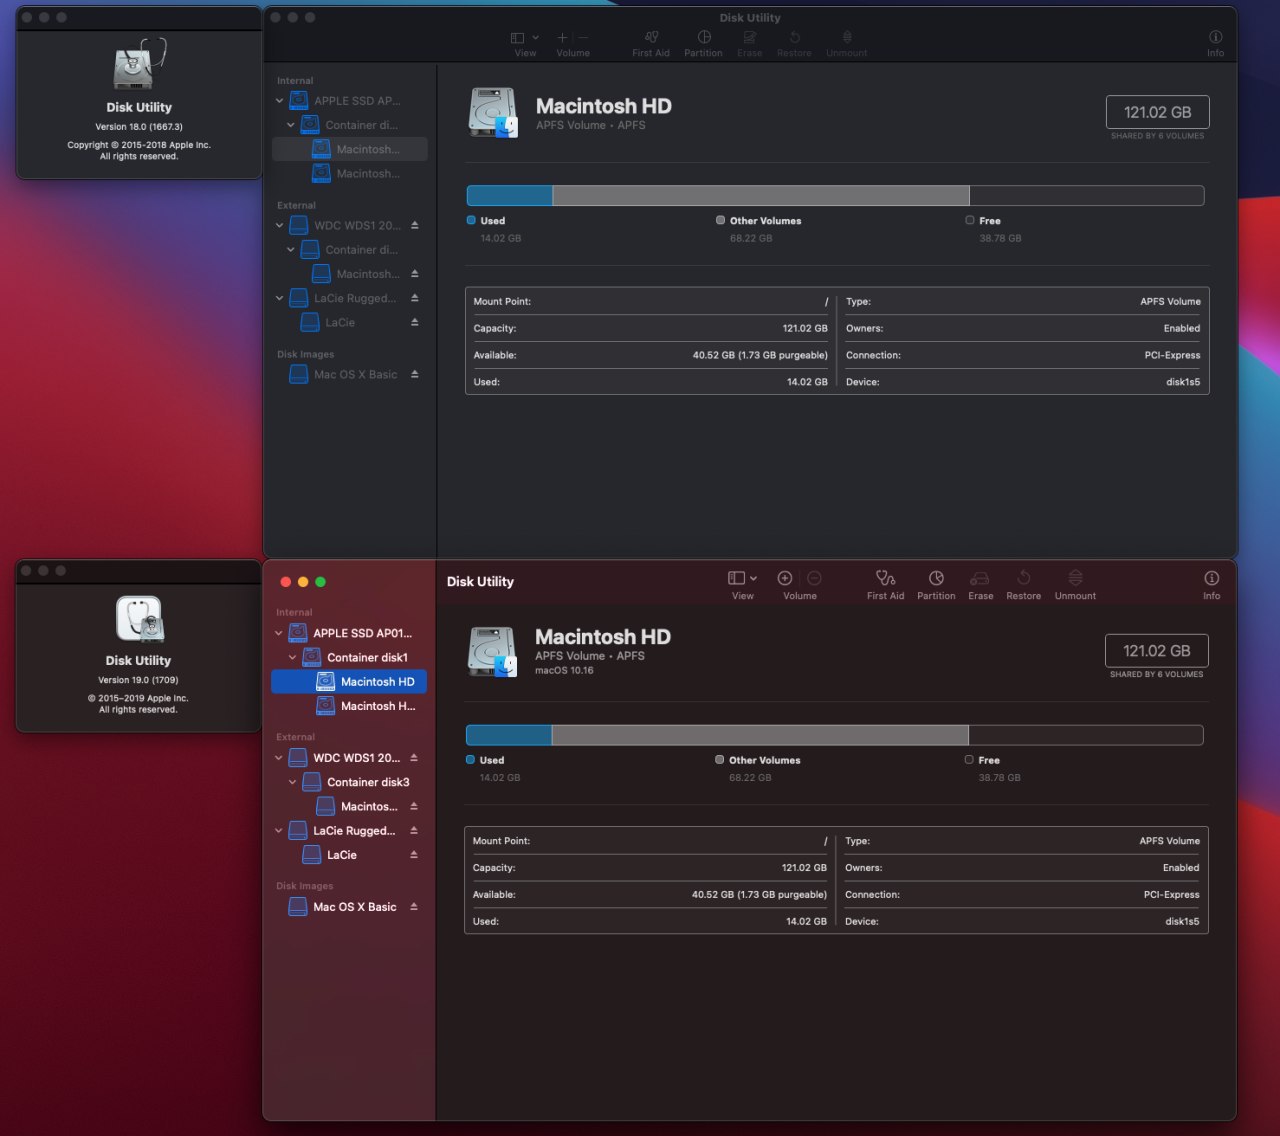Click disk1s5 device value in lower window
The width and height of the screenshot is (1280, 1136).
tap(1182, 922)
